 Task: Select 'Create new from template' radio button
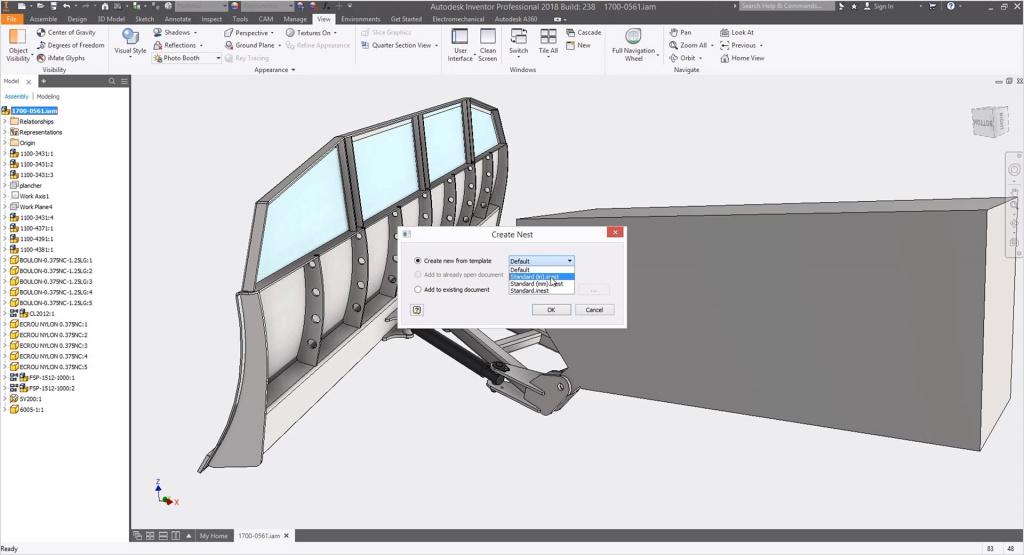418,261
